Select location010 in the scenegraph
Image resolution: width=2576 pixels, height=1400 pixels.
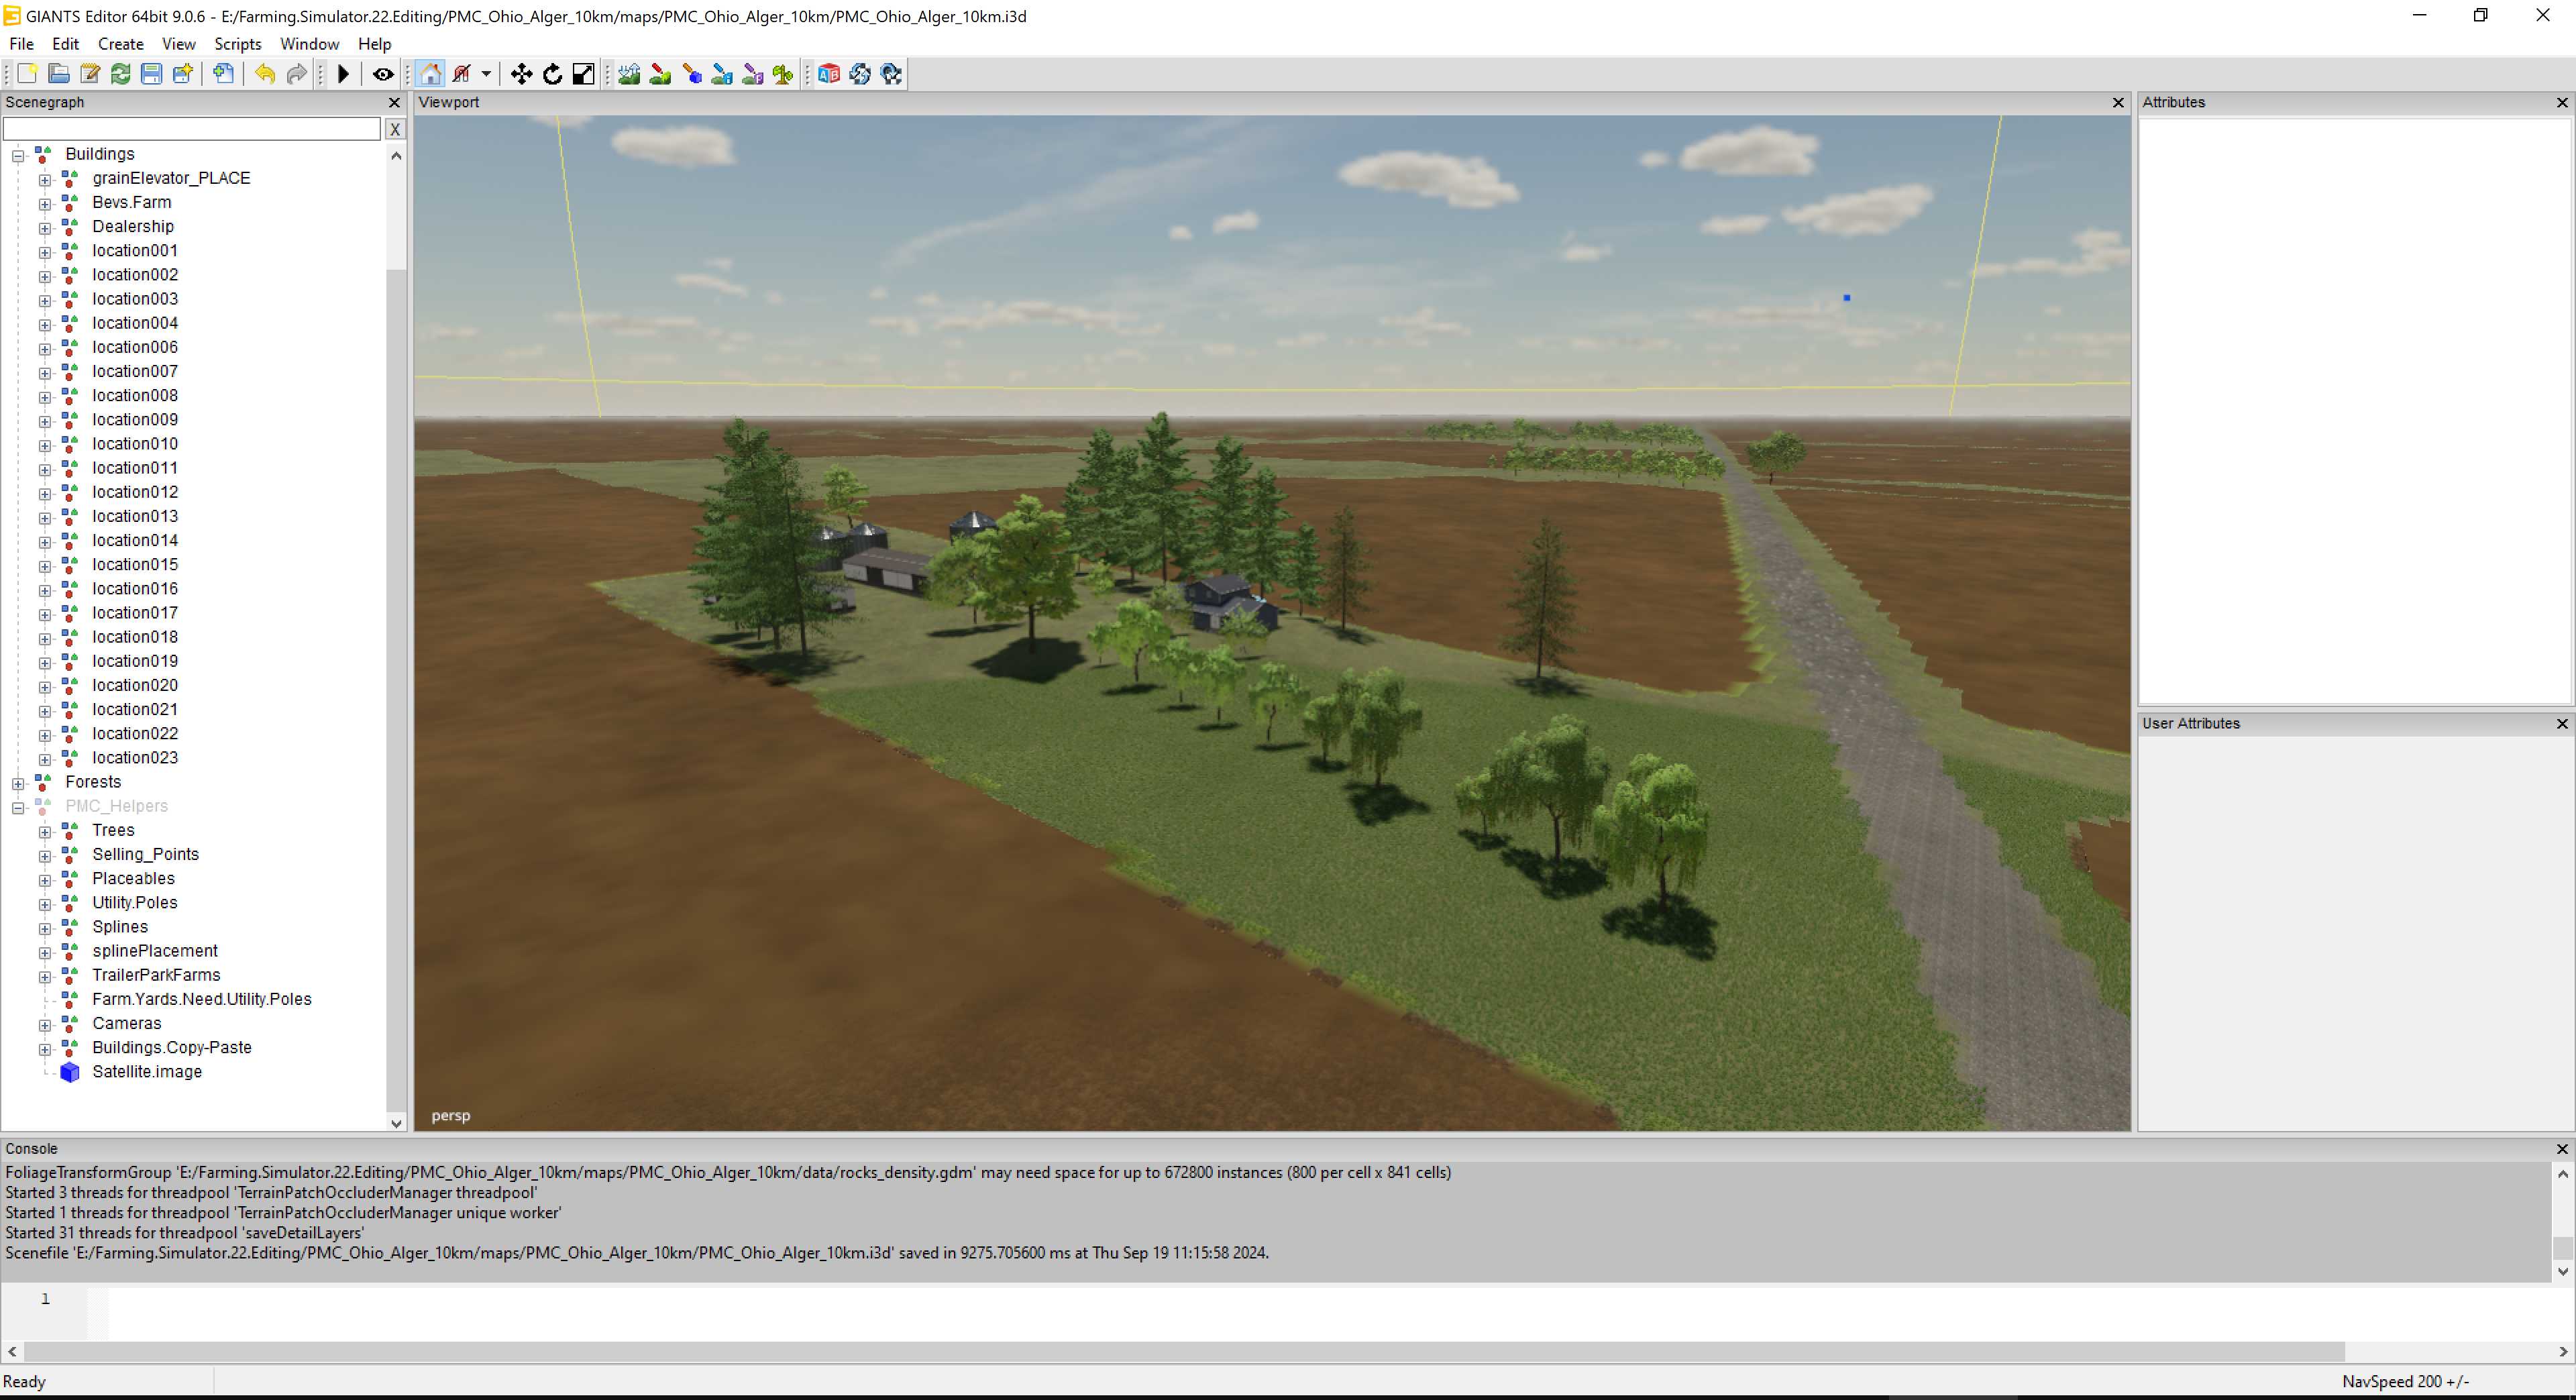[135, 444]
